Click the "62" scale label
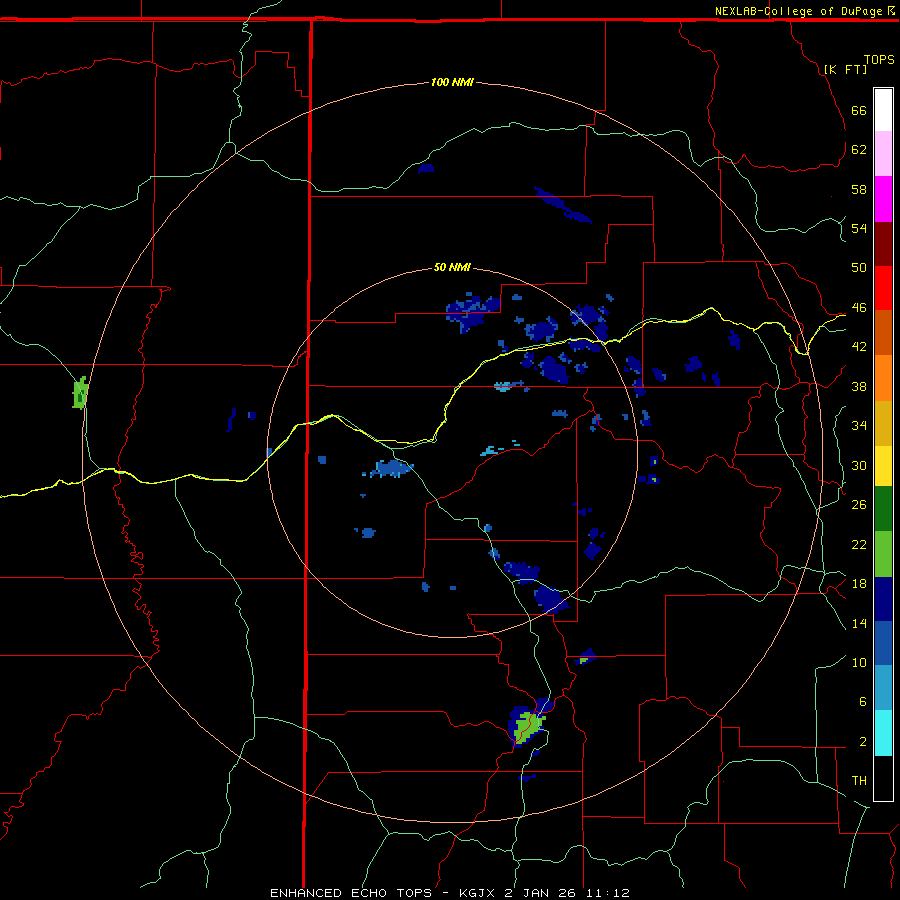 coord(859,149)
